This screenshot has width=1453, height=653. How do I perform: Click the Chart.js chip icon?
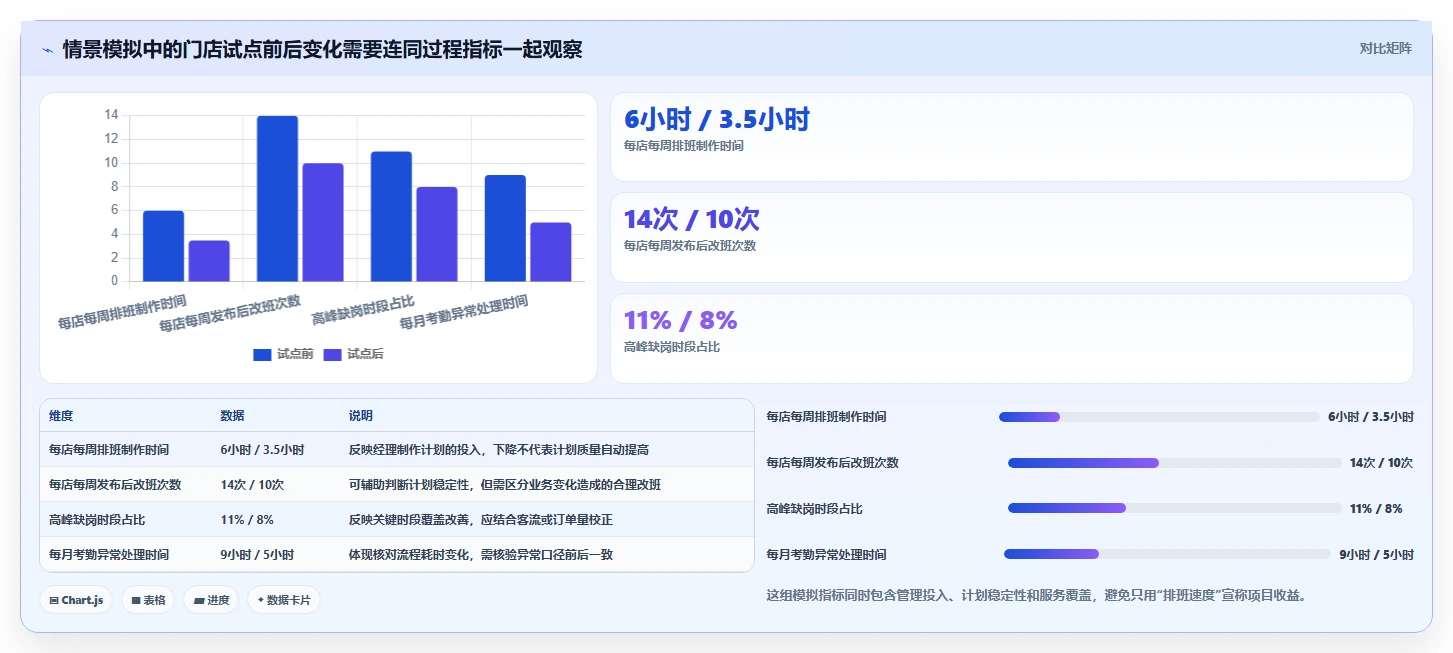point(54,600)
